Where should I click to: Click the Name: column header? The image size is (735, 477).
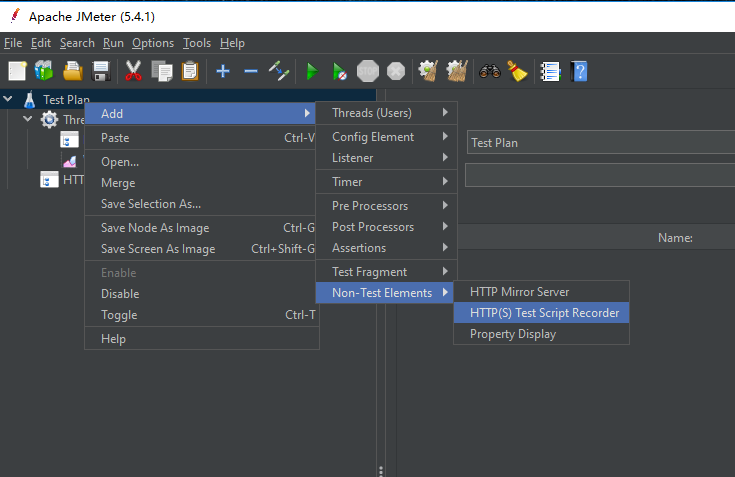coord(675,238)
